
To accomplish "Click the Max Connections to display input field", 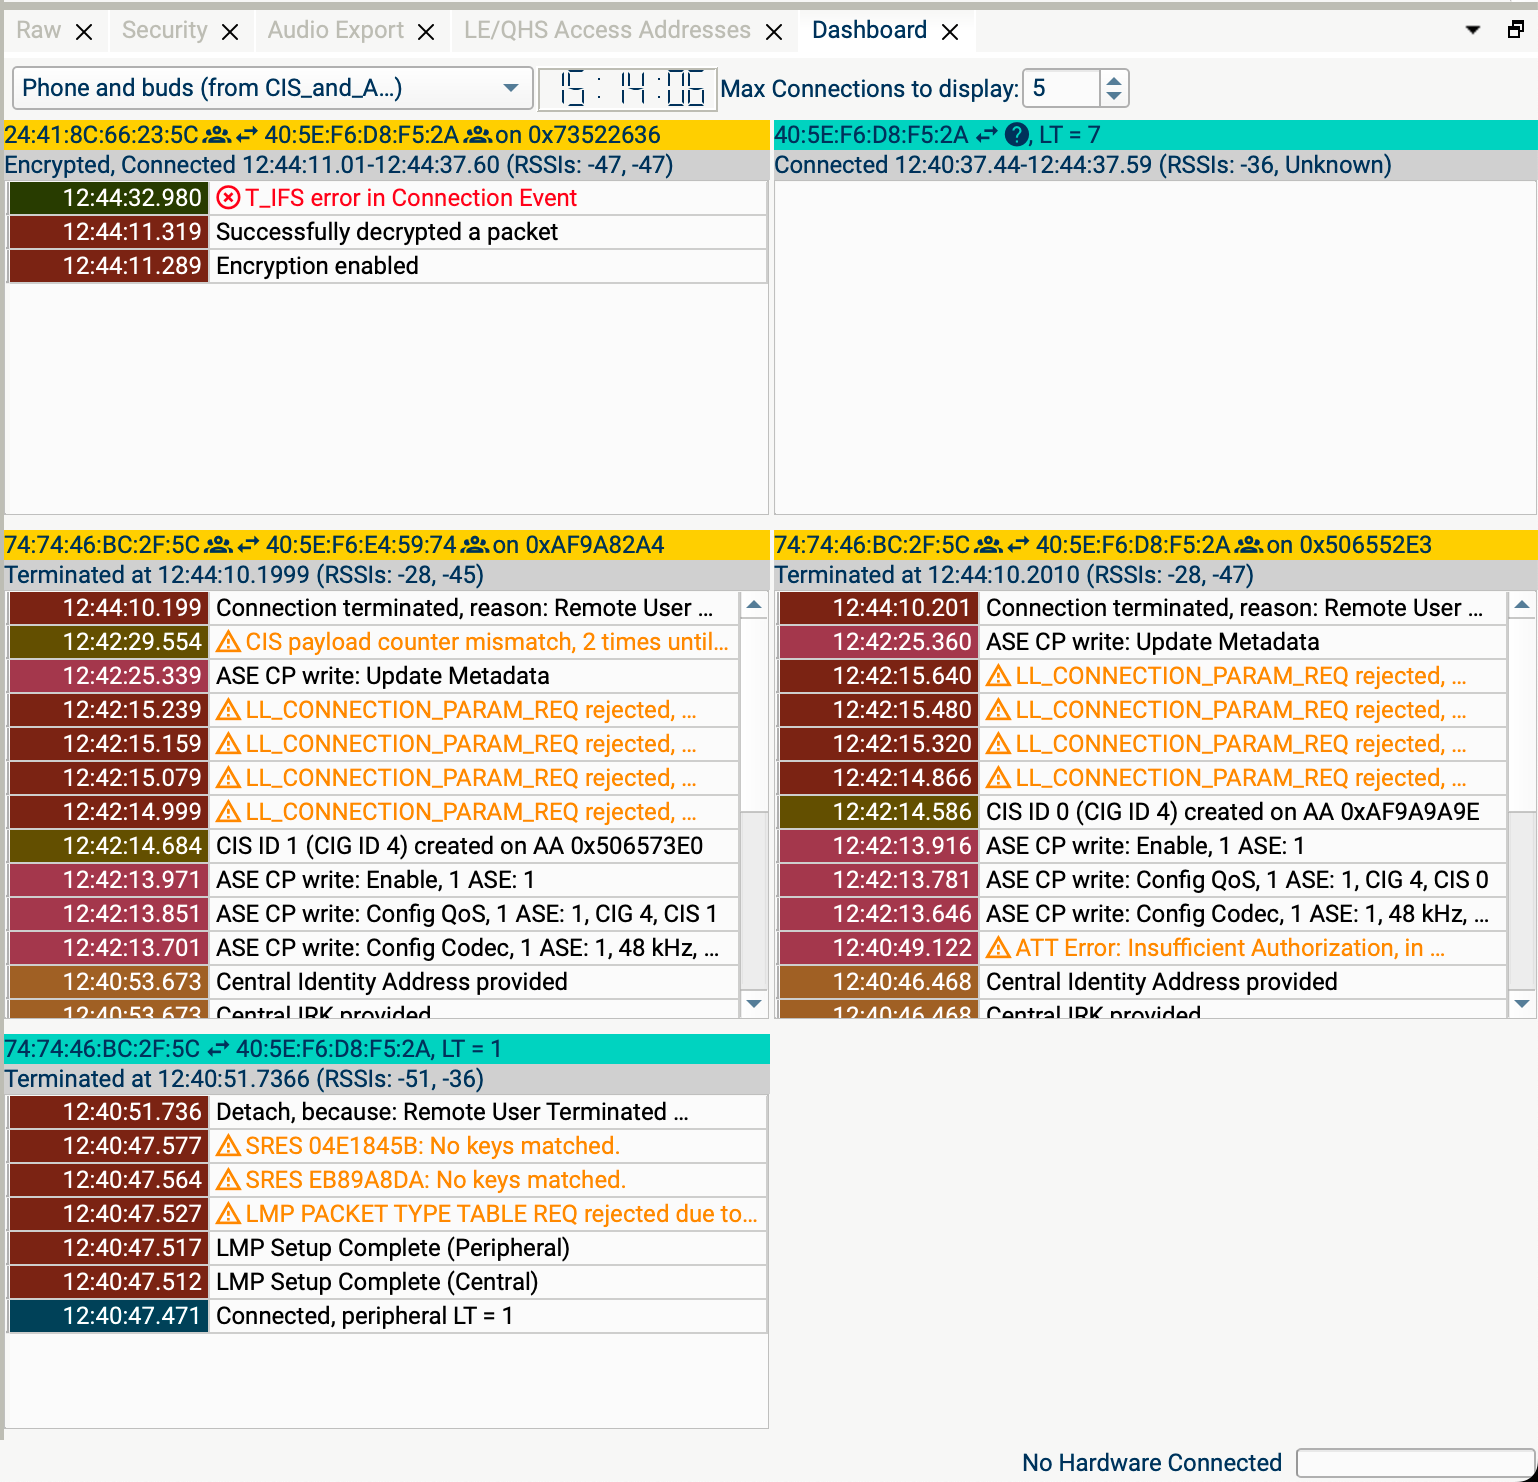I will coord(1062,88).
